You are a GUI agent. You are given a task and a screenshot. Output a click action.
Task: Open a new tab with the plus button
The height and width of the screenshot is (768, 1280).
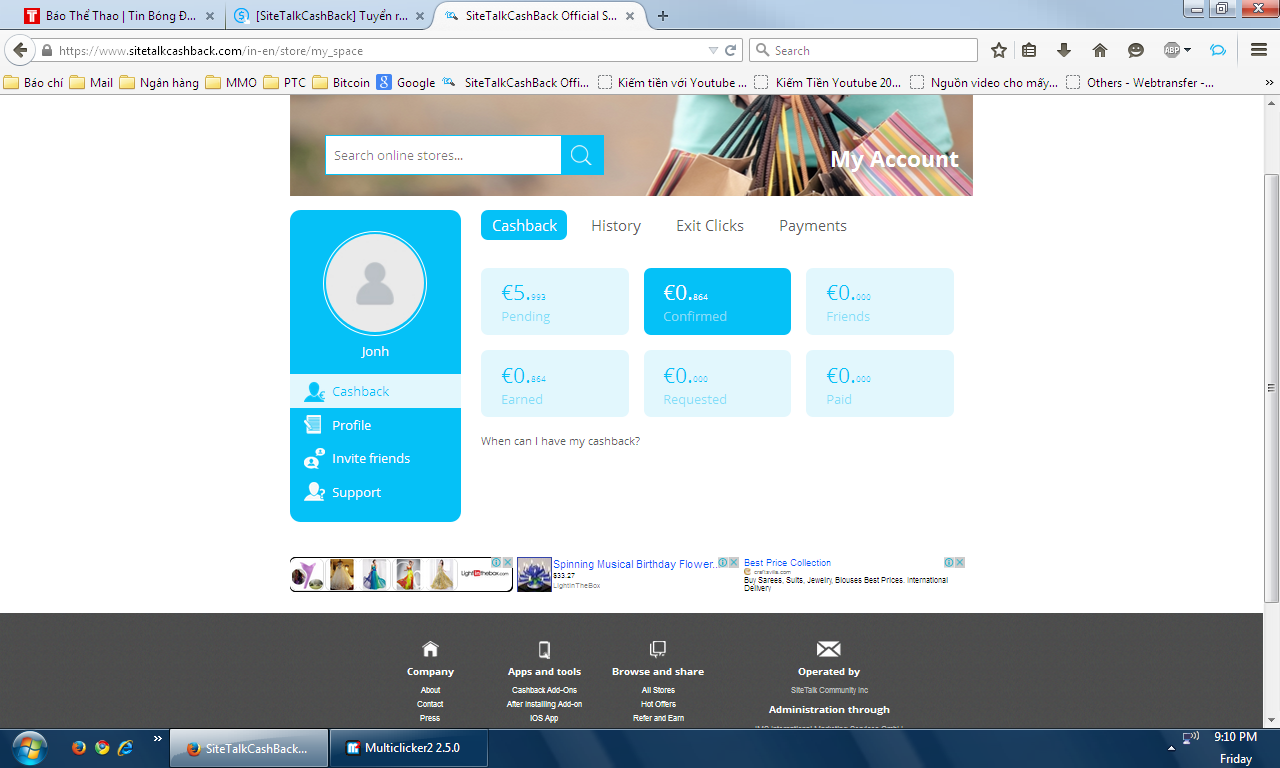[x=663, y=16]
